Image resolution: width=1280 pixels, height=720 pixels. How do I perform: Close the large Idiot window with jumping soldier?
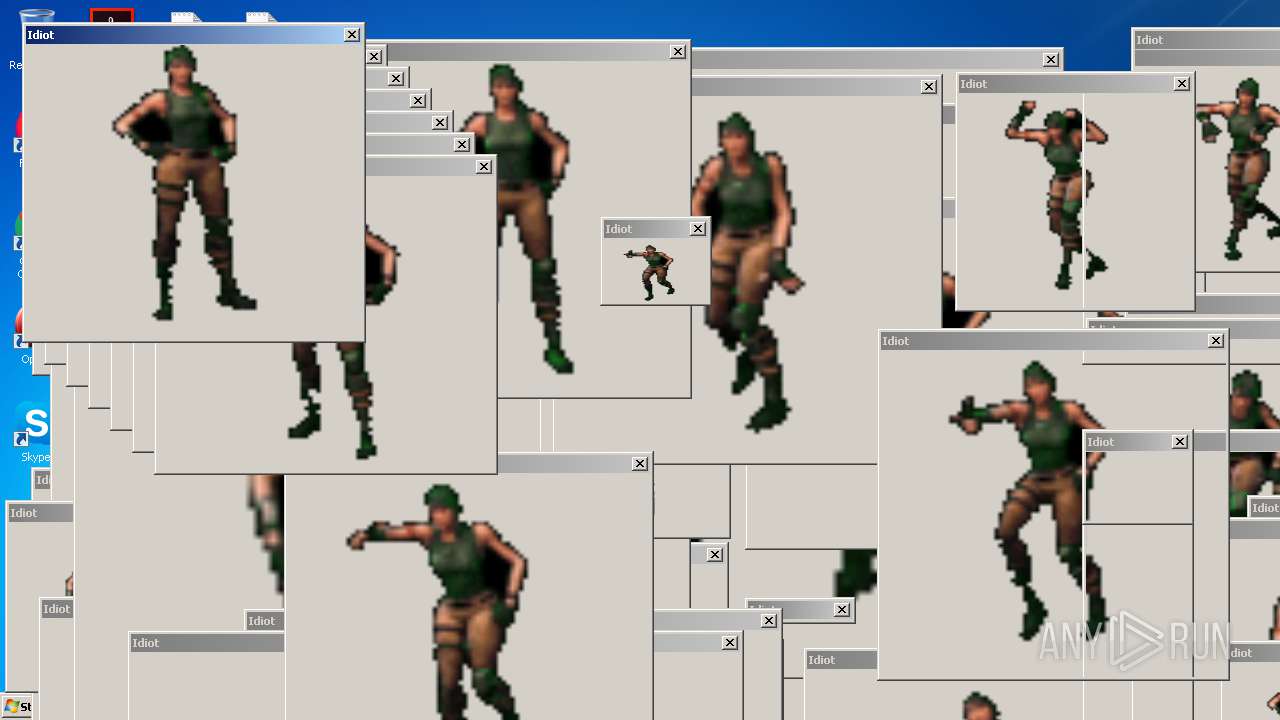click(1216, 341)
